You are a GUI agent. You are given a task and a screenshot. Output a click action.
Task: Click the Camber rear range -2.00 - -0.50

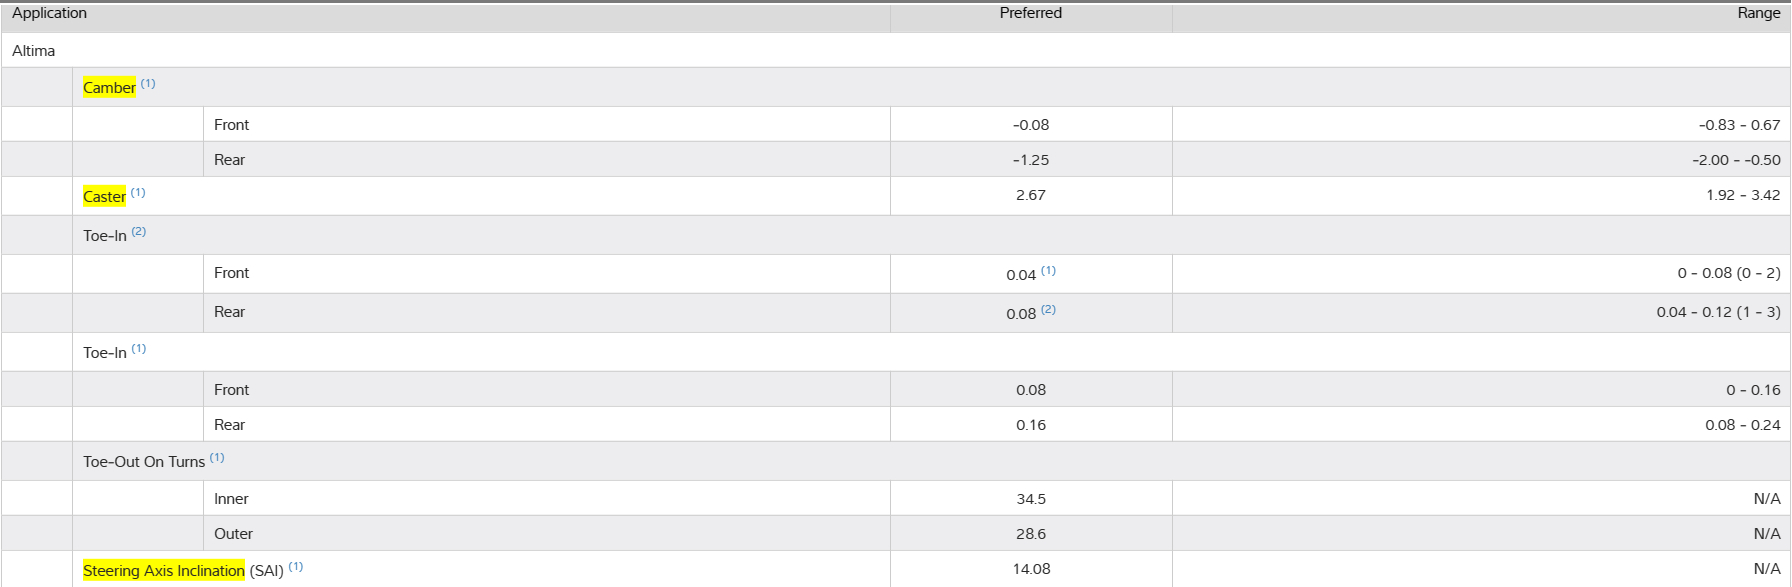point(1736,160)
